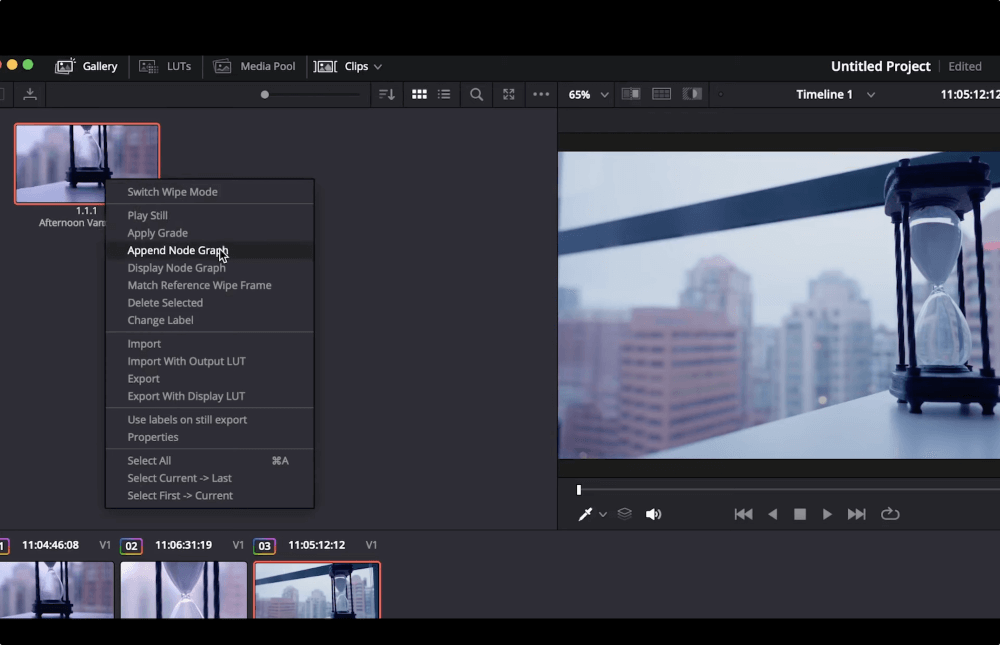Screen dimensions: 1000x645
Task: Select clip 03 thumbnail in timeline
Action: 317,590
